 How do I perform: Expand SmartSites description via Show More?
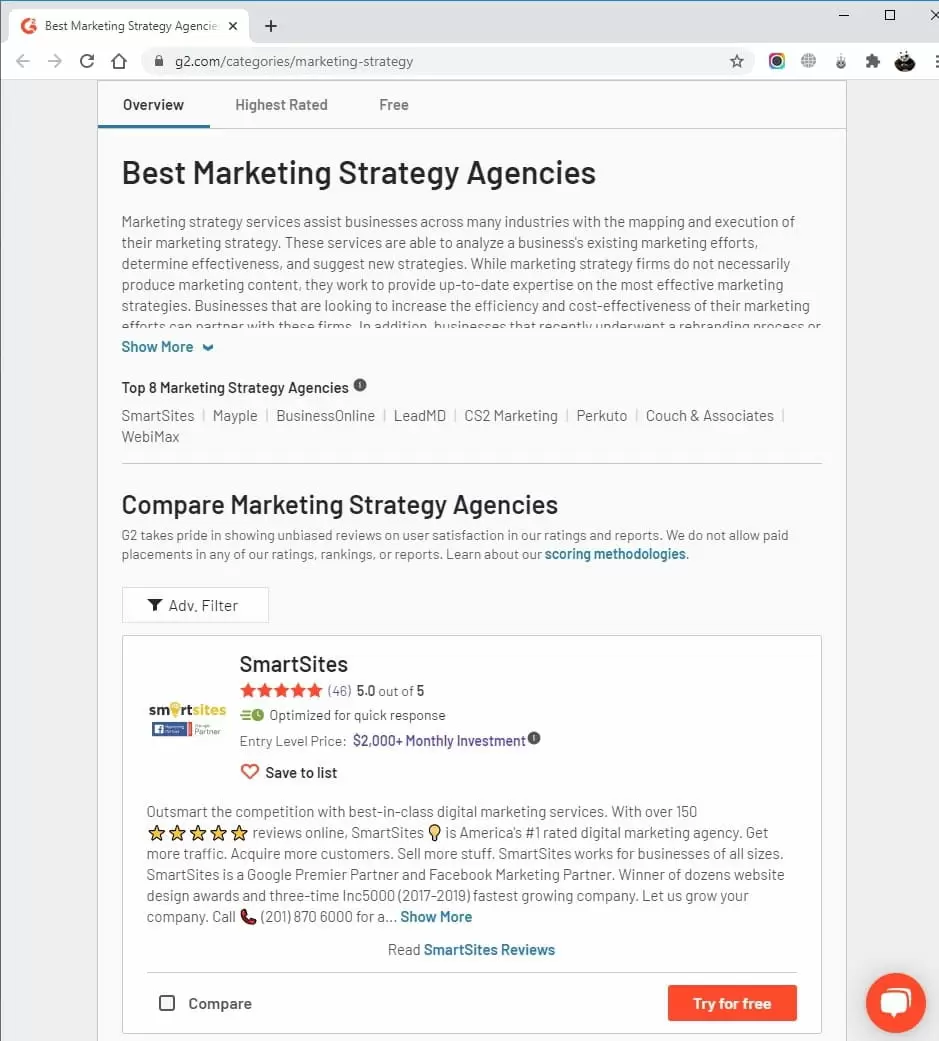(x=436, y=916)
